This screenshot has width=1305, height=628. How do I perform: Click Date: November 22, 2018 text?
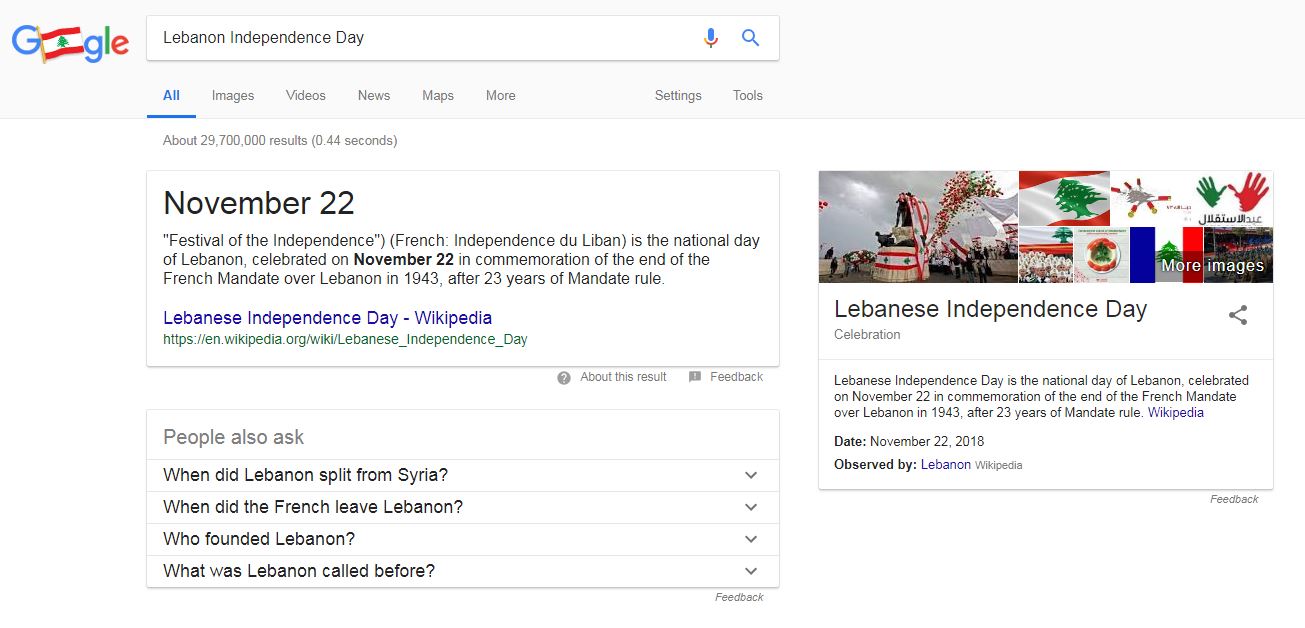[x=909, y=441]
